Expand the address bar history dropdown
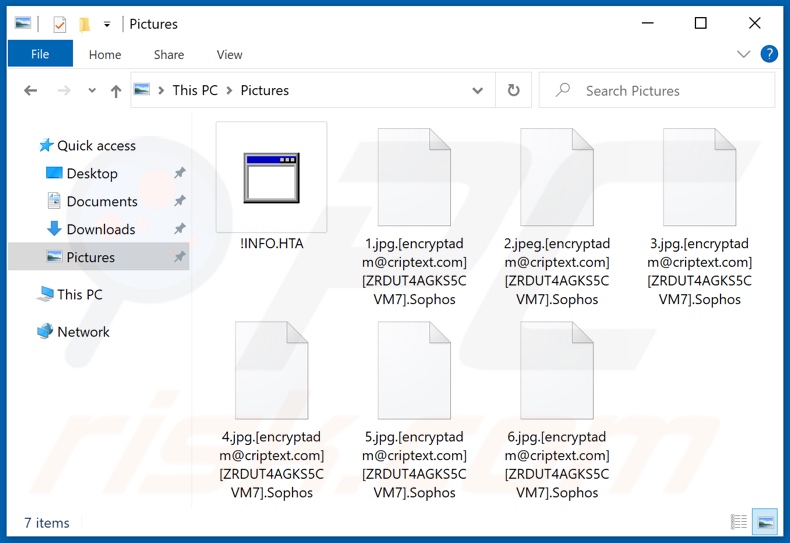 coord(477,91)
